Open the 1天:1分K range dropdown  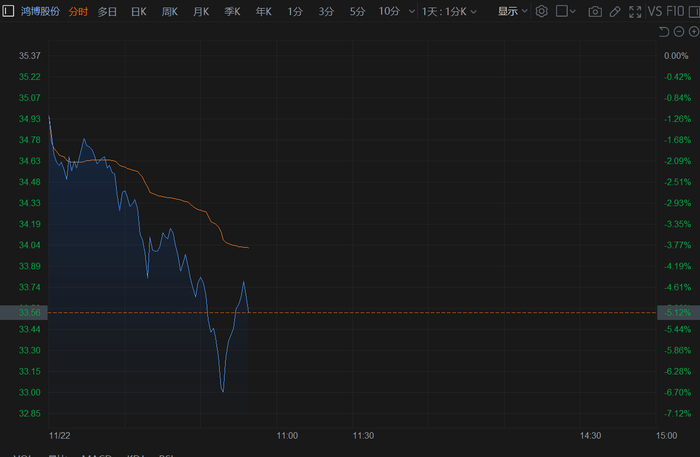coord(448,11)
